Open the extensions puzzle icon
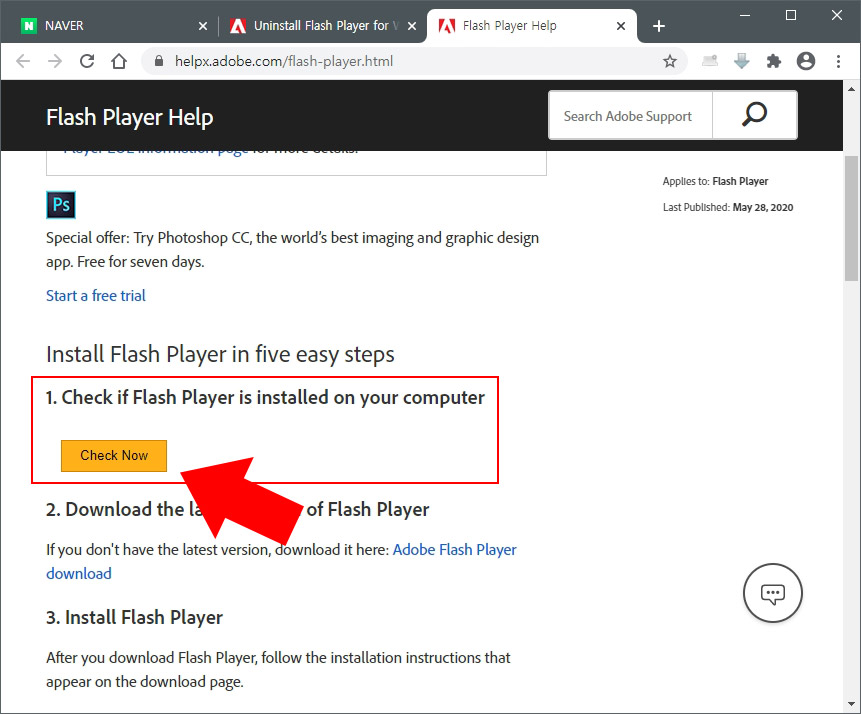The height and width of the screenshot is (714, 861). point(774,61)
